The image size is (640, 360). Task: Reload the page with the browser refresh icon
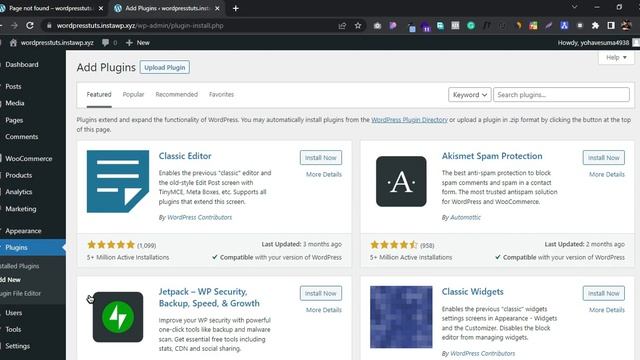coord(30,25)
